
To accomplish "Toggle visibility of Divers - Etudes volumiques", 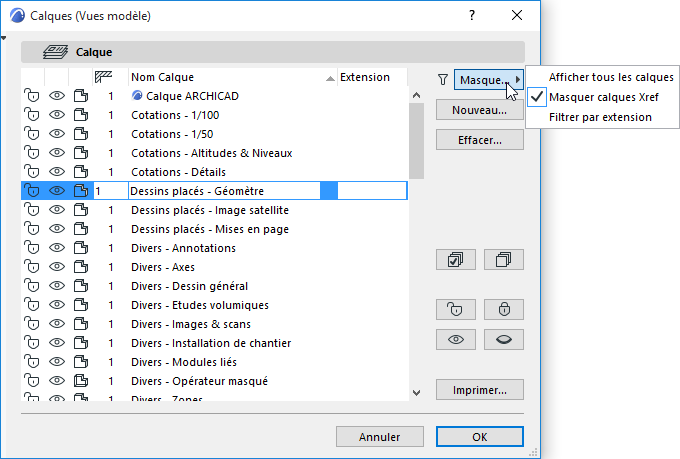I will (x=57, y=305).
